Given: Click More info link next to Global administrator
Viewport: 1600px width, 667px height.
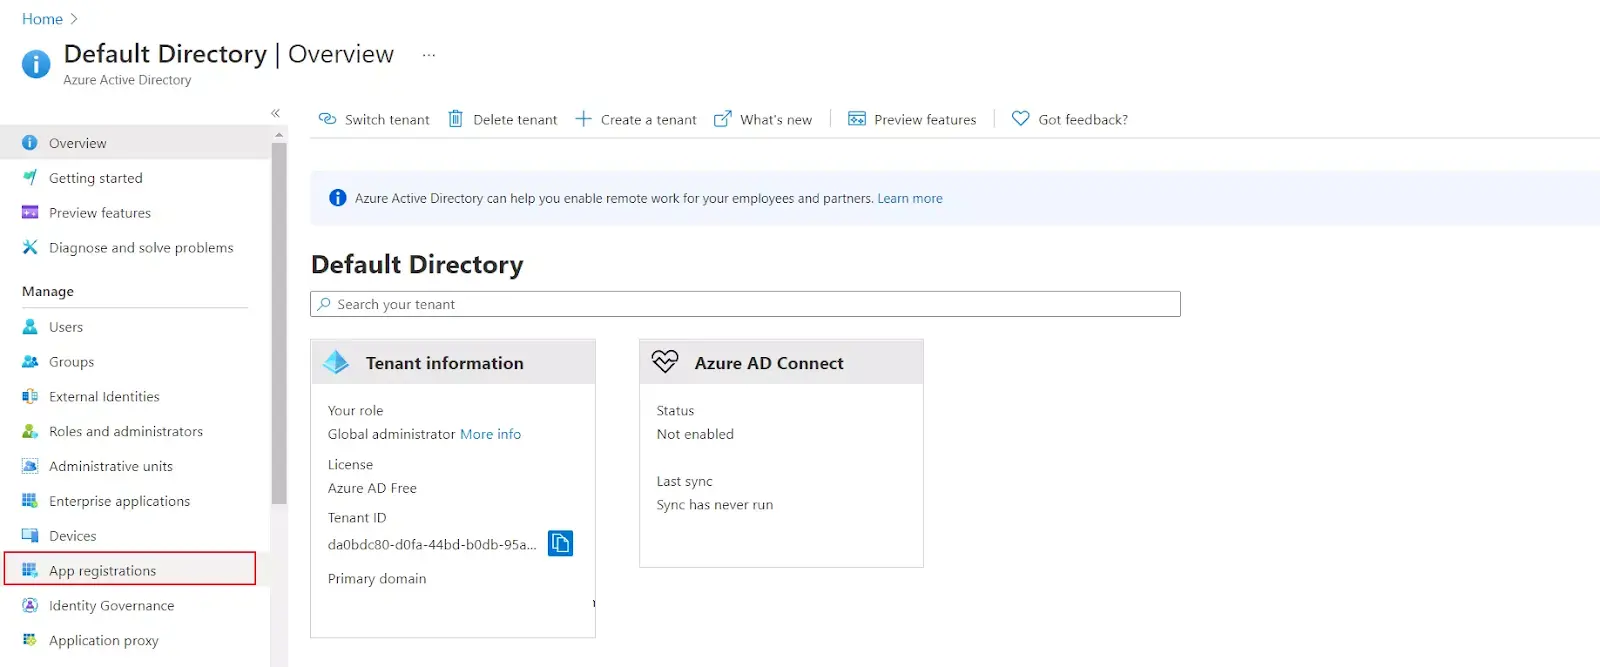Looking at the screenshot, I should 490,434.
